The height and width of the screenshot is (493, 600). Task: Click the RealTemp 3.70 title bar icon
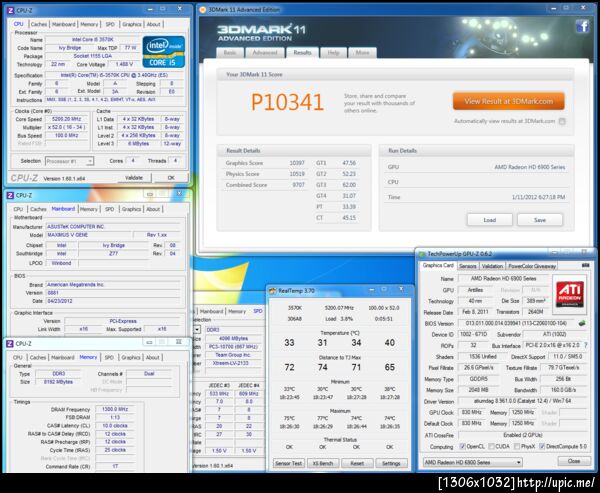pyautogui.click(x=272, y=291)
